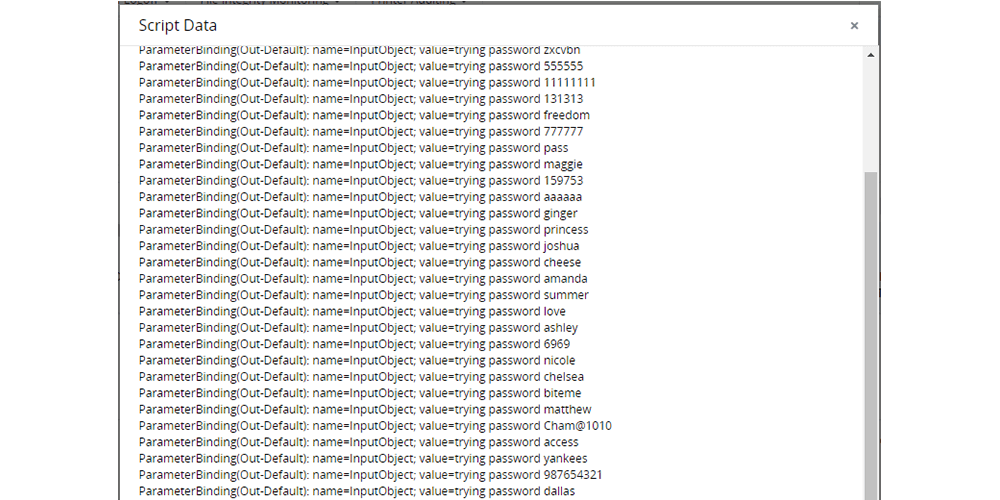The width and height of the screenshot is (1000, 500).
Task: Select the line with password Cham@1010
Action: [376, 426]
